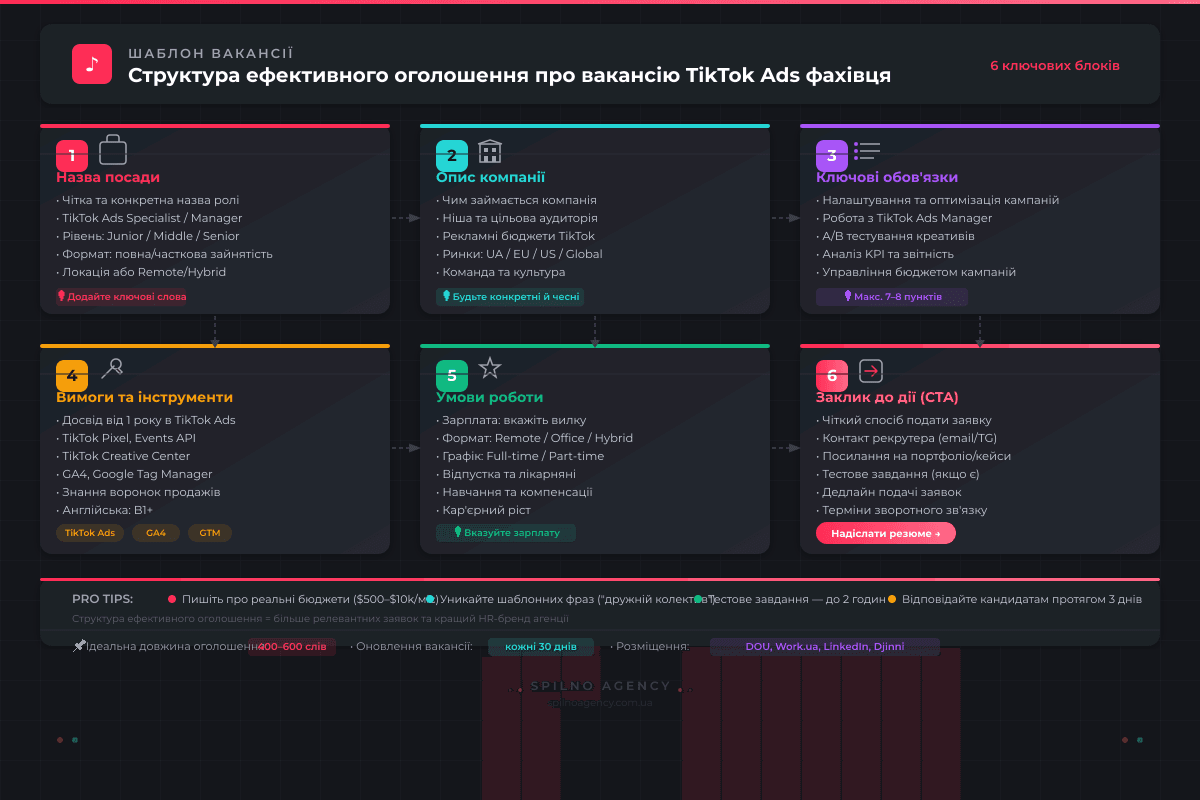Screen dimensions: 1200x800
Task: Click 'TikTok Creative Center' line
Action: coord(123,456)
